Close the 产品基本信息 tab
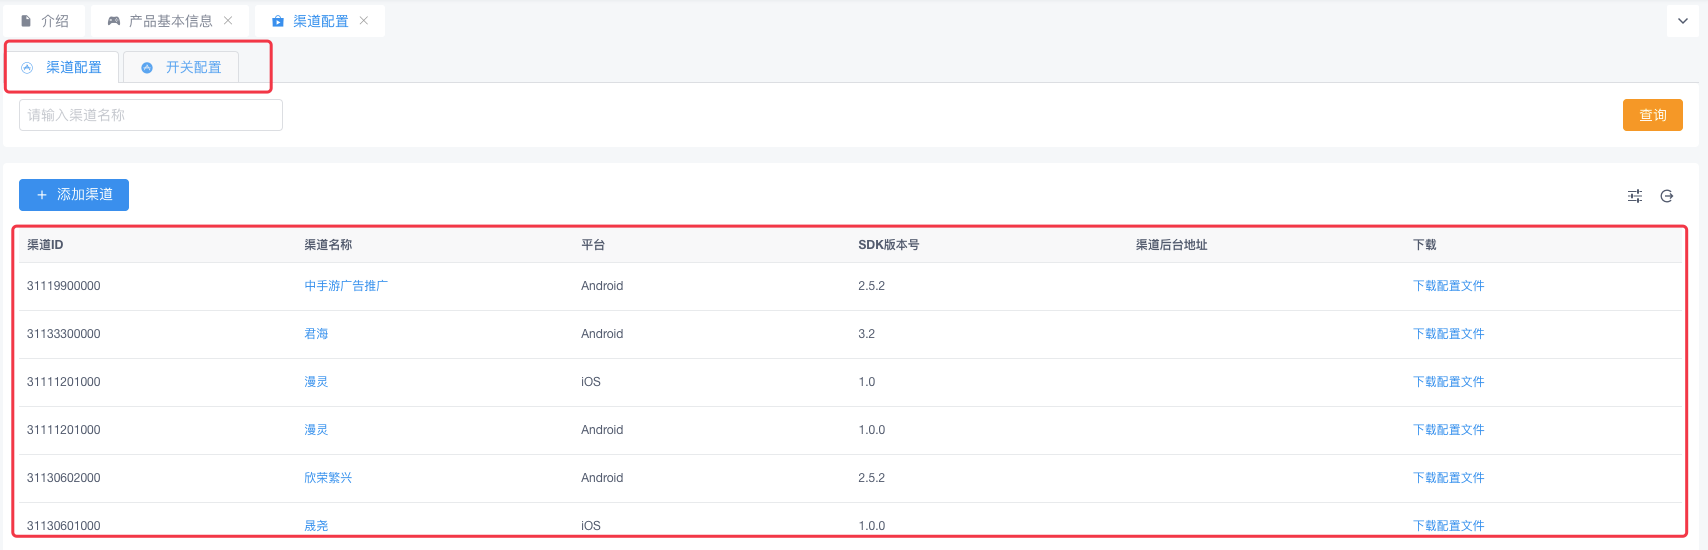The width and height of the screenshot is (1708, 550). click(228, 21)
